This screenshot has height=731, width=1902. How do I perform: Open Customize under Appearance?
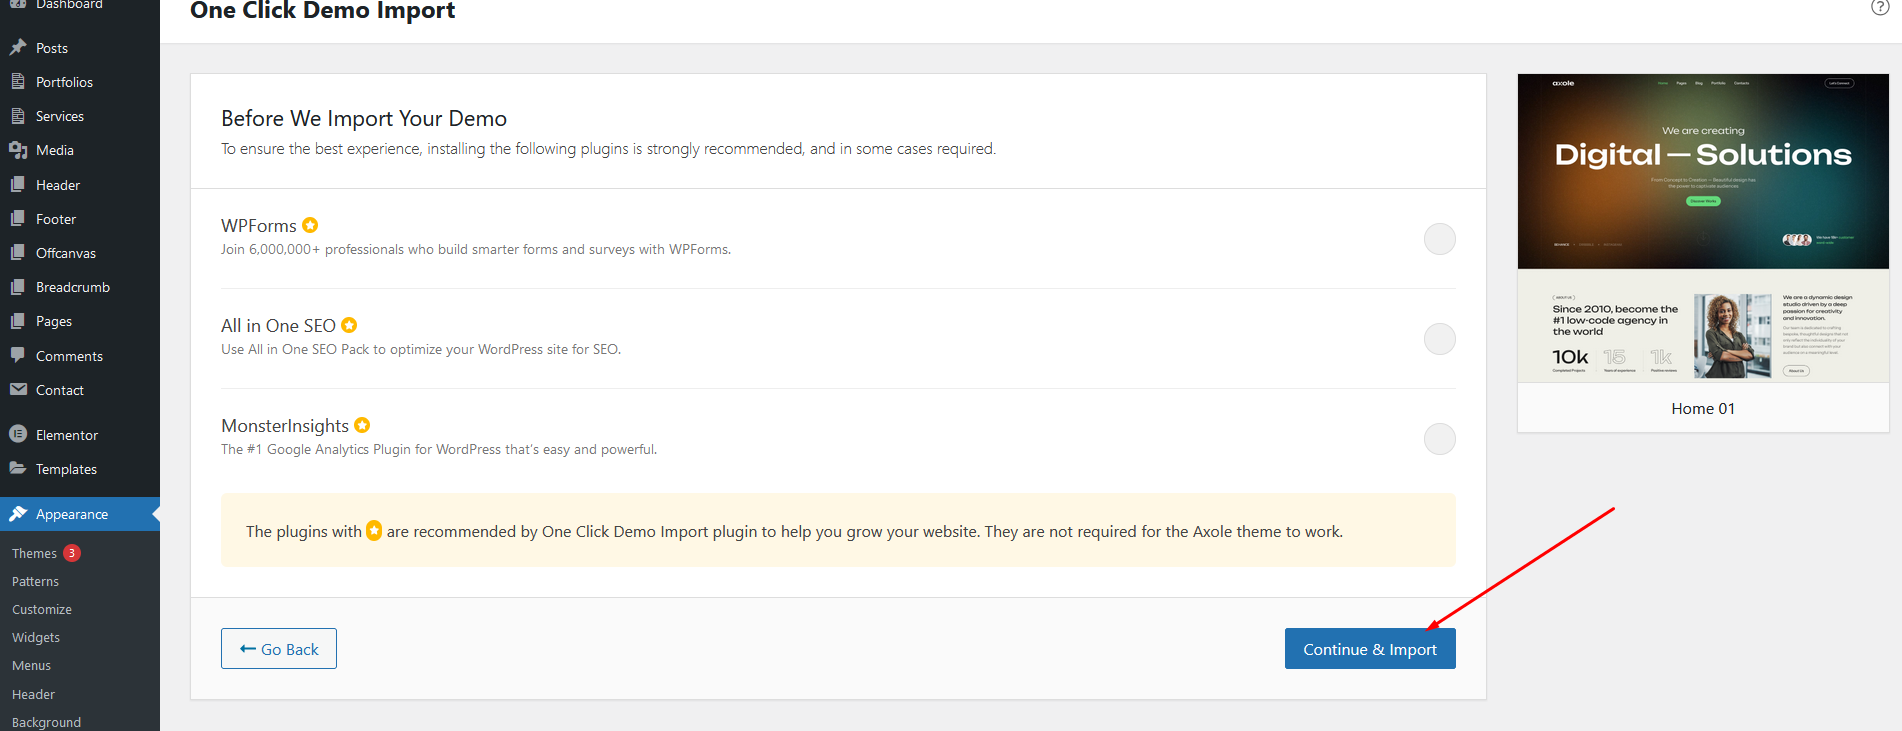tap(42, 609)
